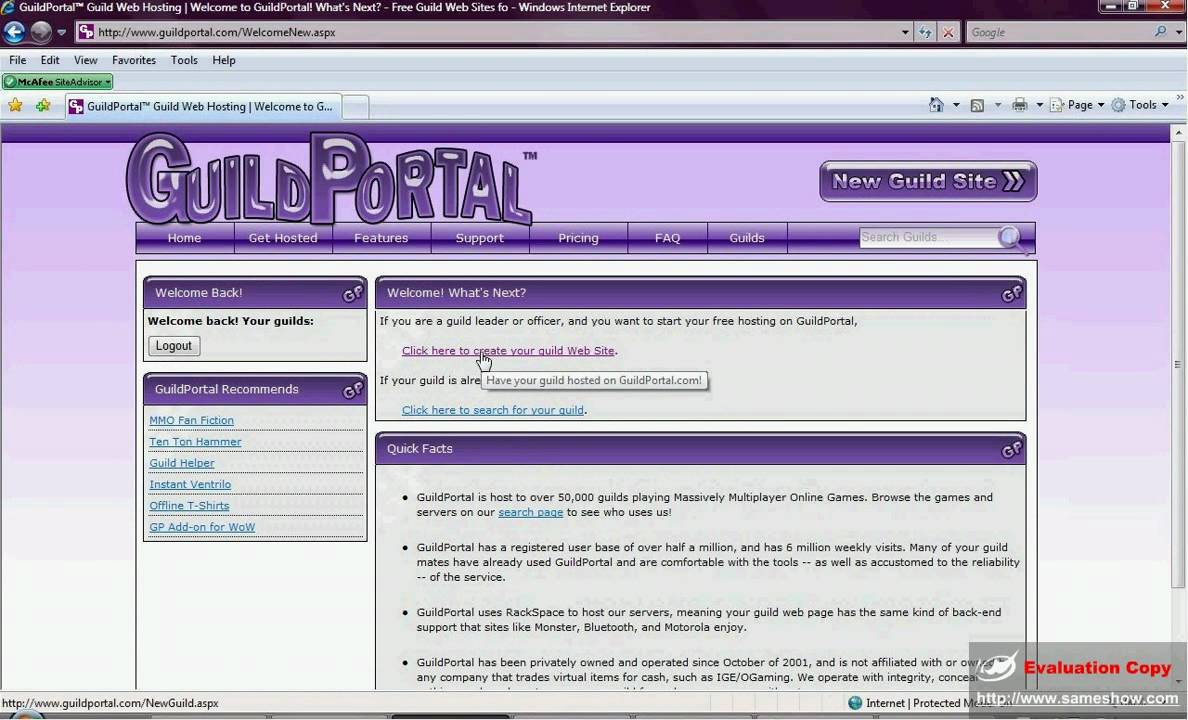
Task: Click the GuildPortal site icon in address bar
Action: pyautogui.click(x=86, y=32)
